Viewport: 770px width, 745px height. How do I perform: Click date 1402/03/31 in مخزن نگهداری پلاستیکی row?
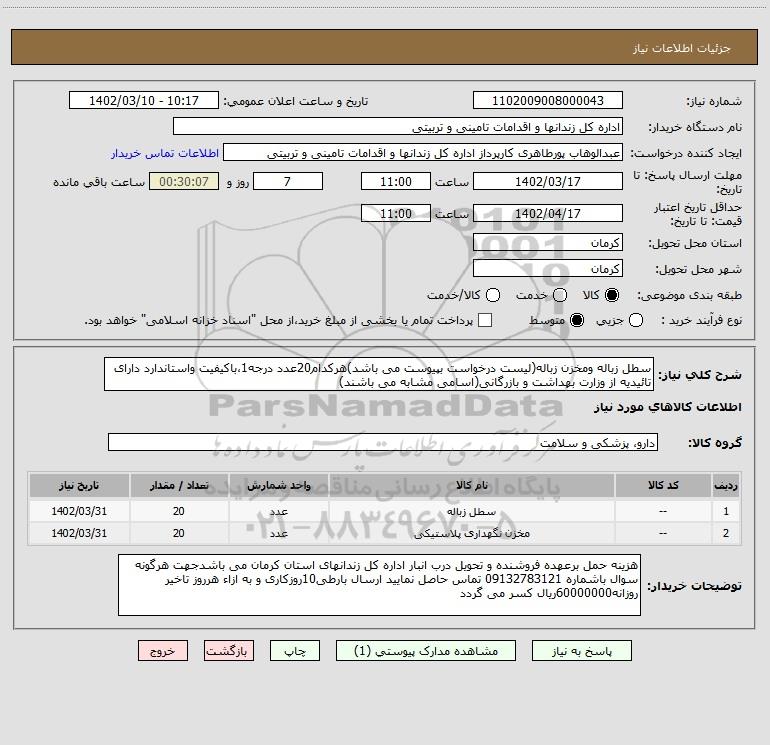click(x=79, y=533)
